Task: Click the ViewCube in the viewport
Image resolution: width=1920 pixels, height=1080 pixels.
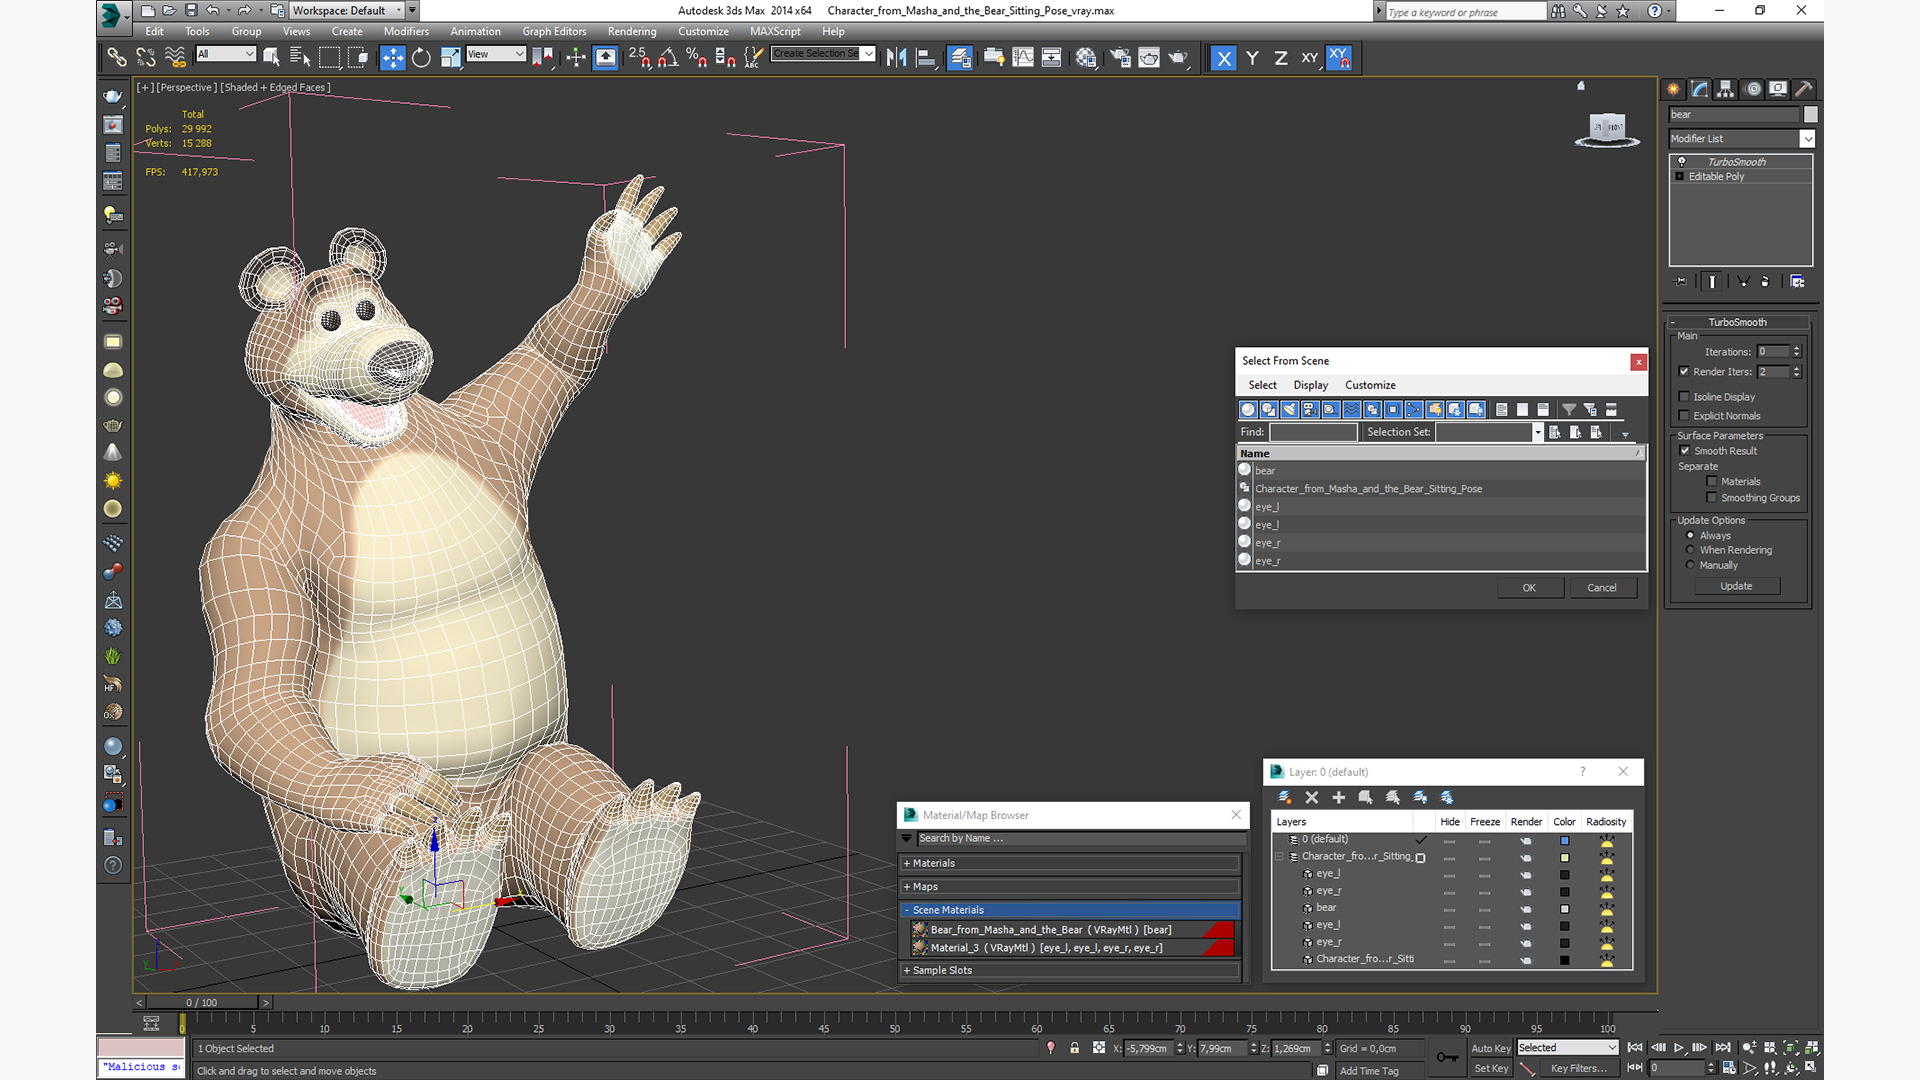Action: (1607, 130)
